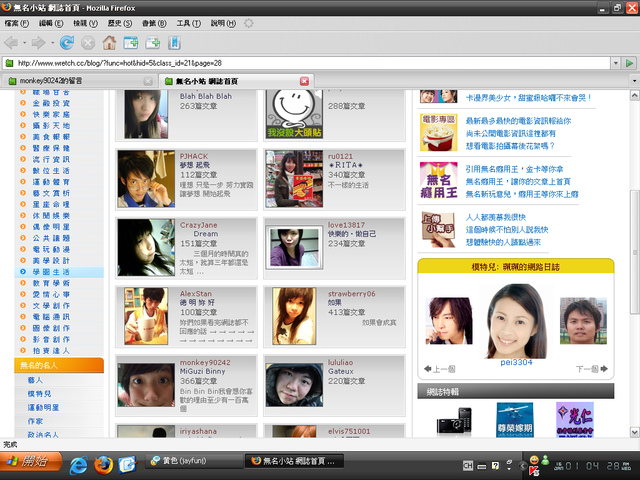Image resolution: width=640 pixels, height=480 pixels.
Task: Close the 無名小站 網誌首頁 tab
Action: pyautogui.click(x=304, y=81)
